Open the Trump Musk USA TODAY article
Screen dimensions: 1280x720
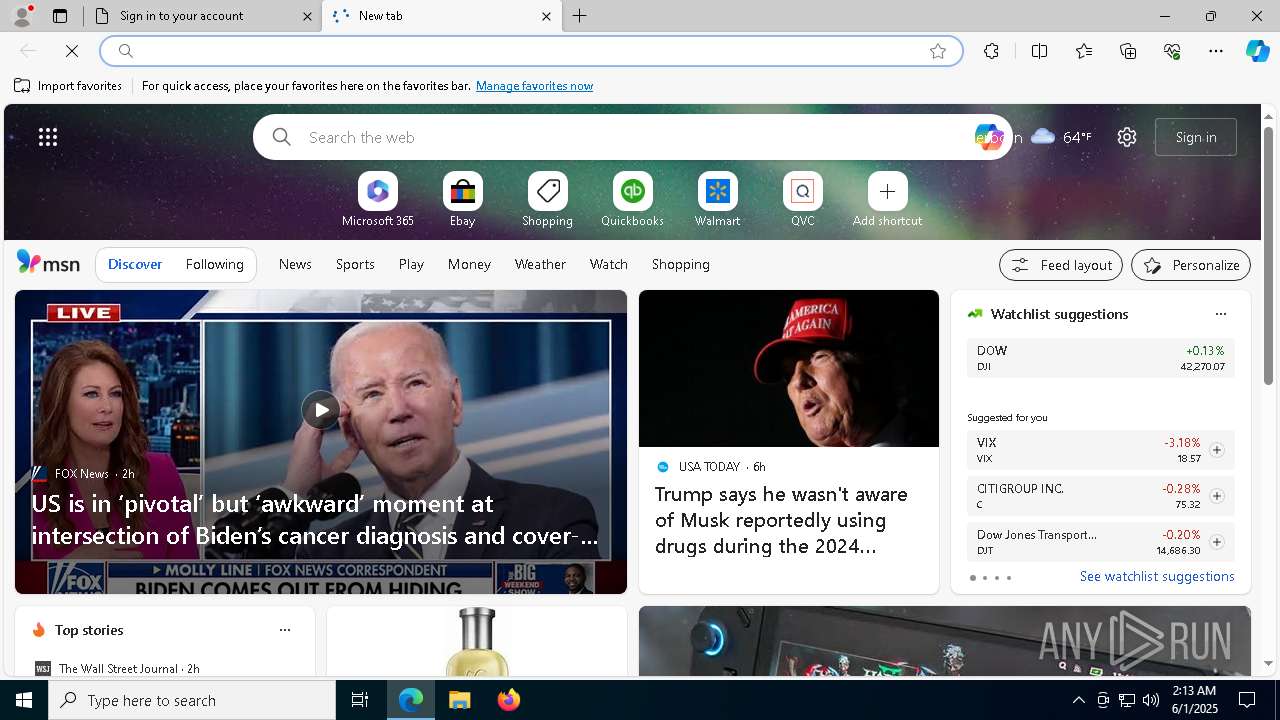pyautogui.click(x=782, y=520)
